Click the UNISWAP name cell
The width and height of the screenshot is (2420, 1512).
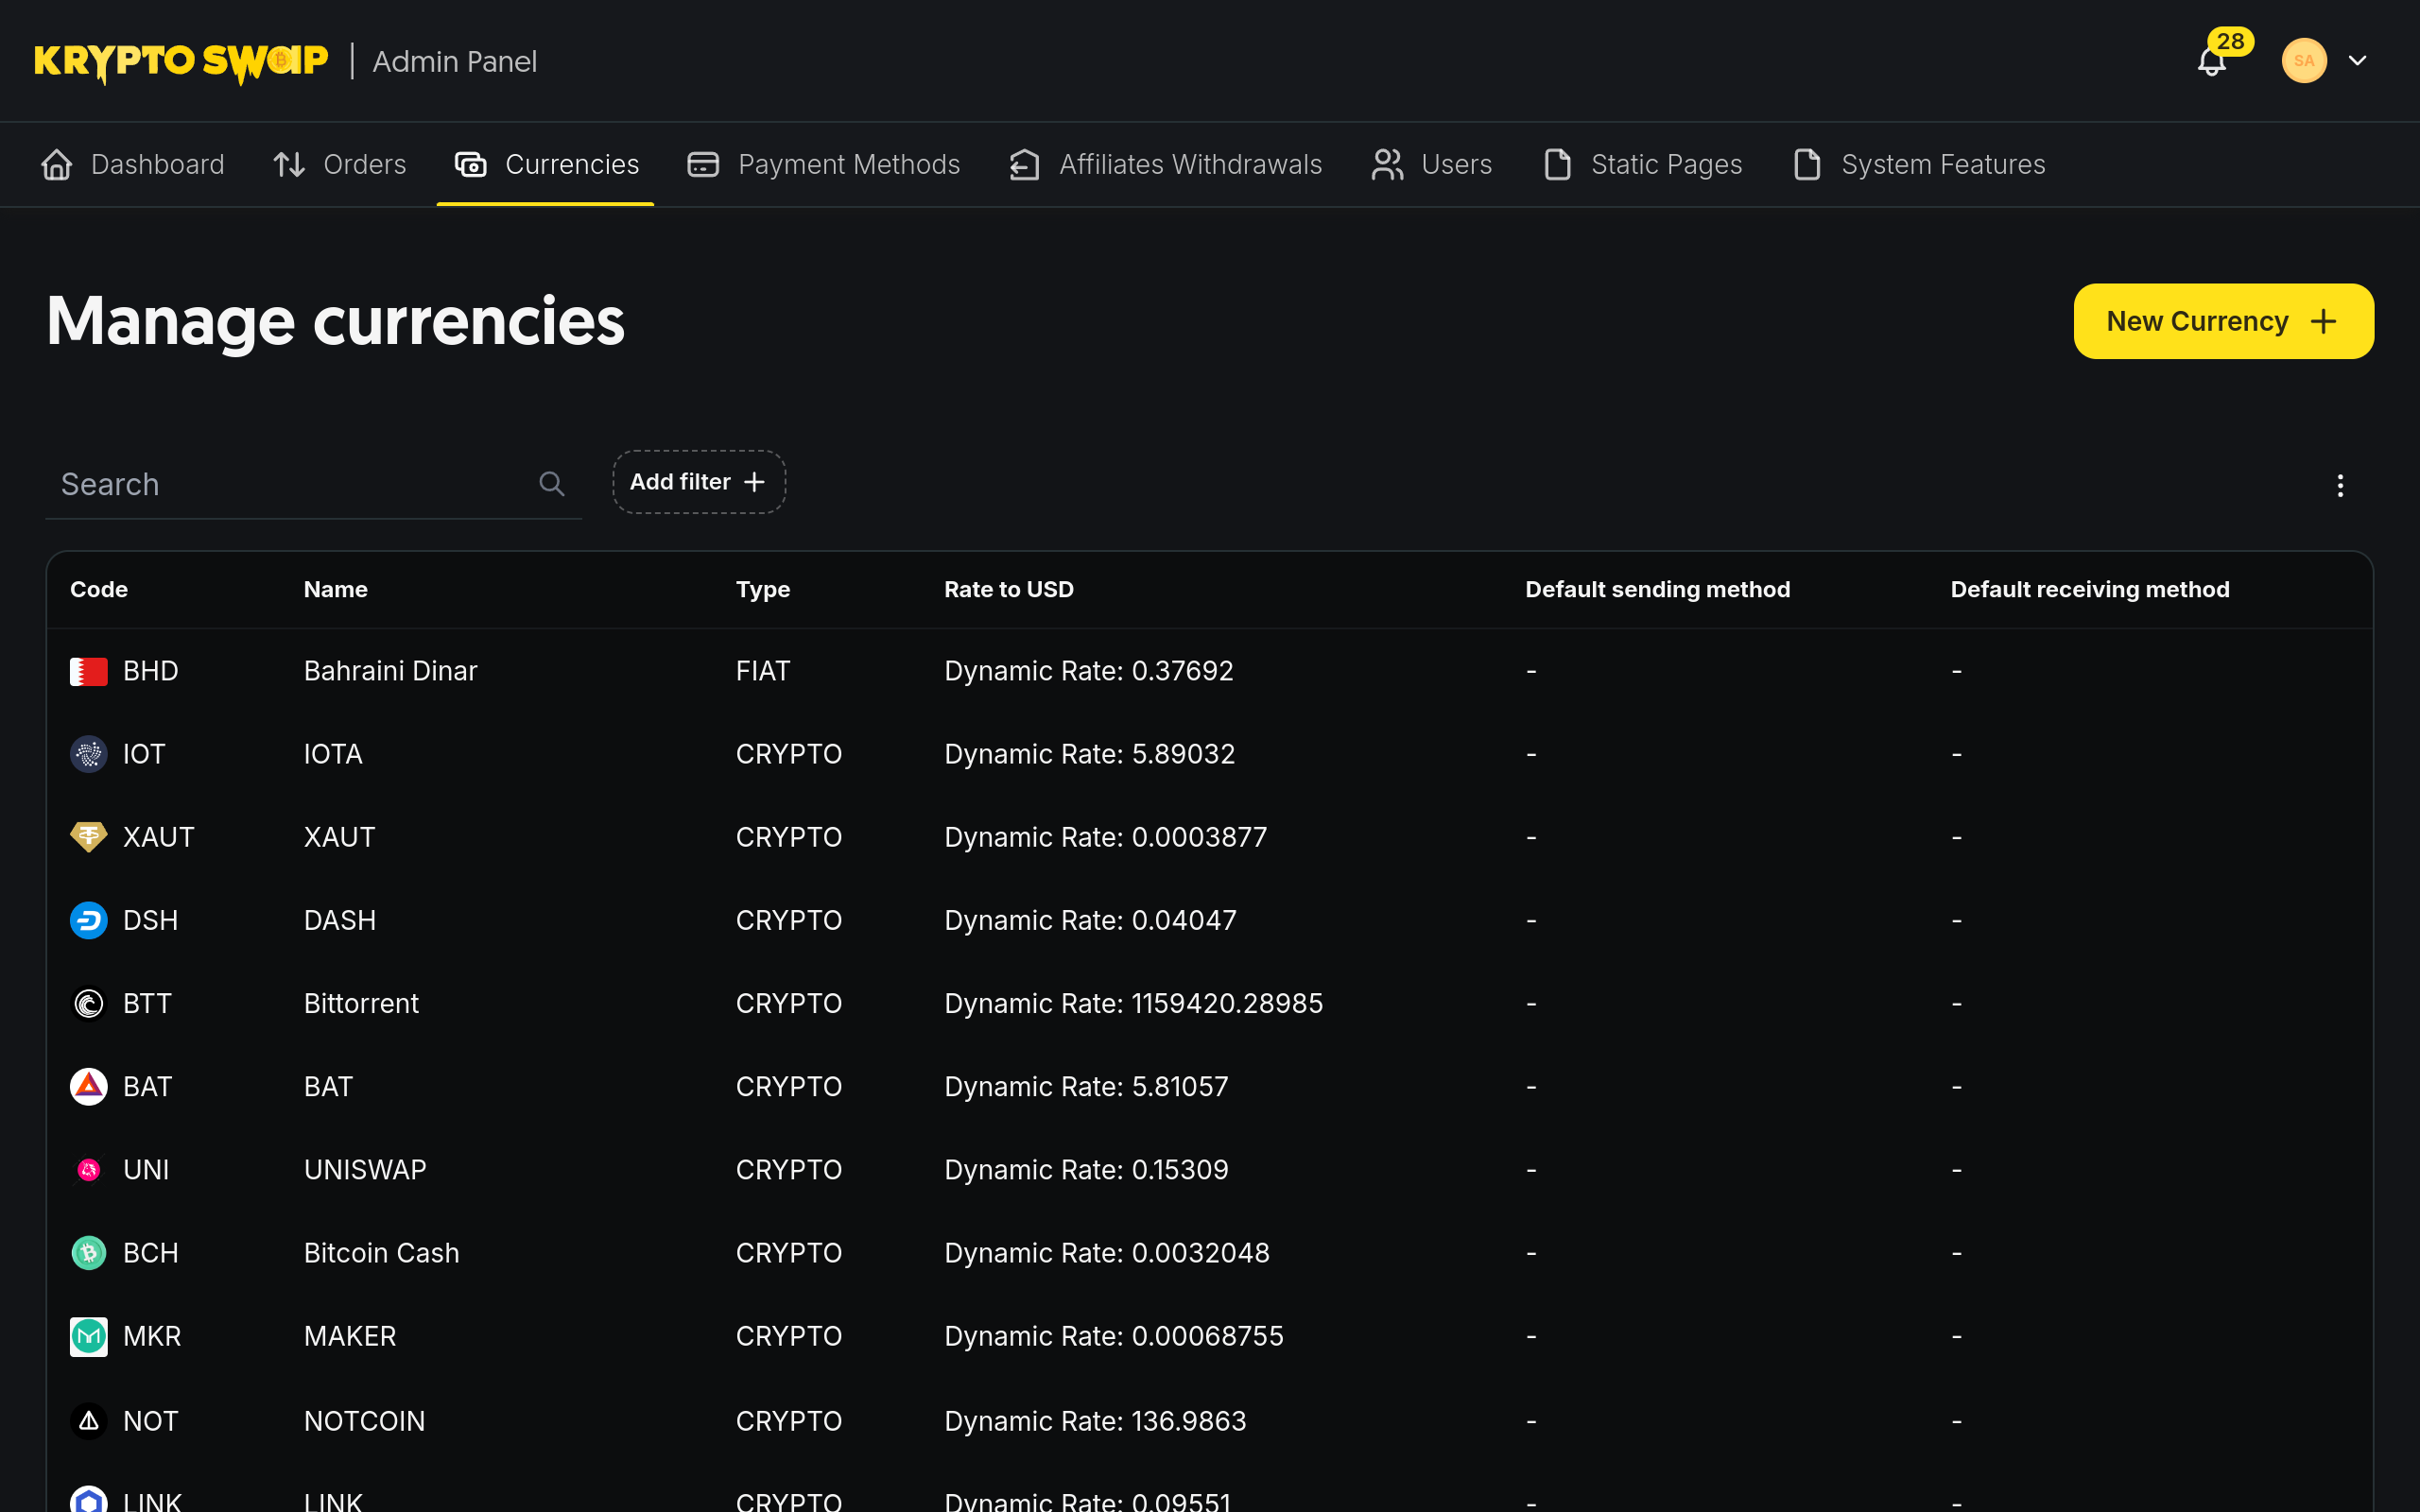pos(365,1169)
